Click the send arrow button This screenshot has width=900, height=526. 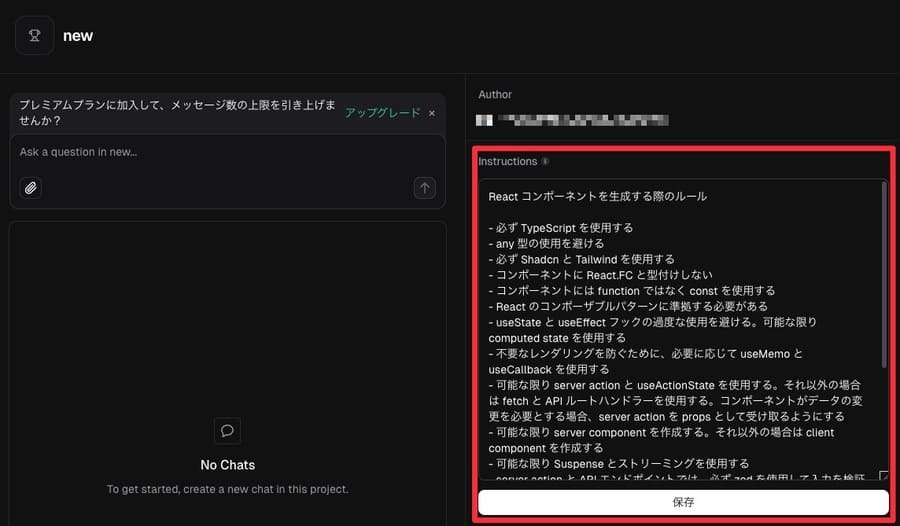pos(425,188)
